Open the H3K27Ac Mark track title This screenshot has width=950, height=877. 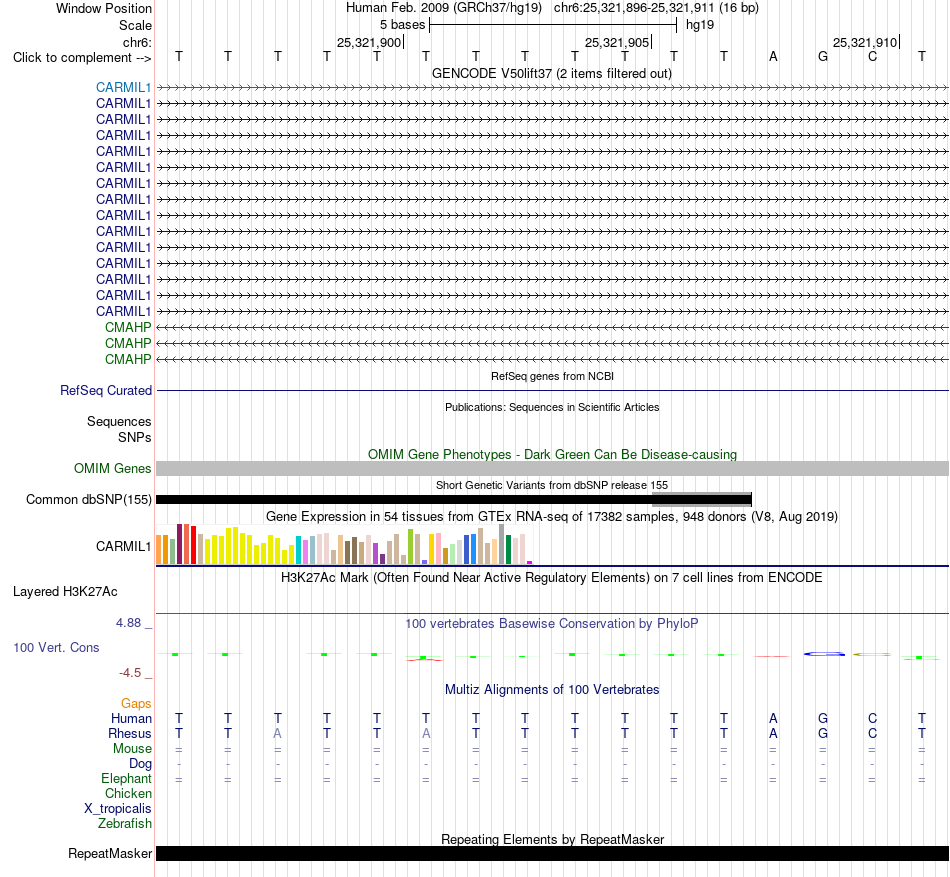[552, 577]
